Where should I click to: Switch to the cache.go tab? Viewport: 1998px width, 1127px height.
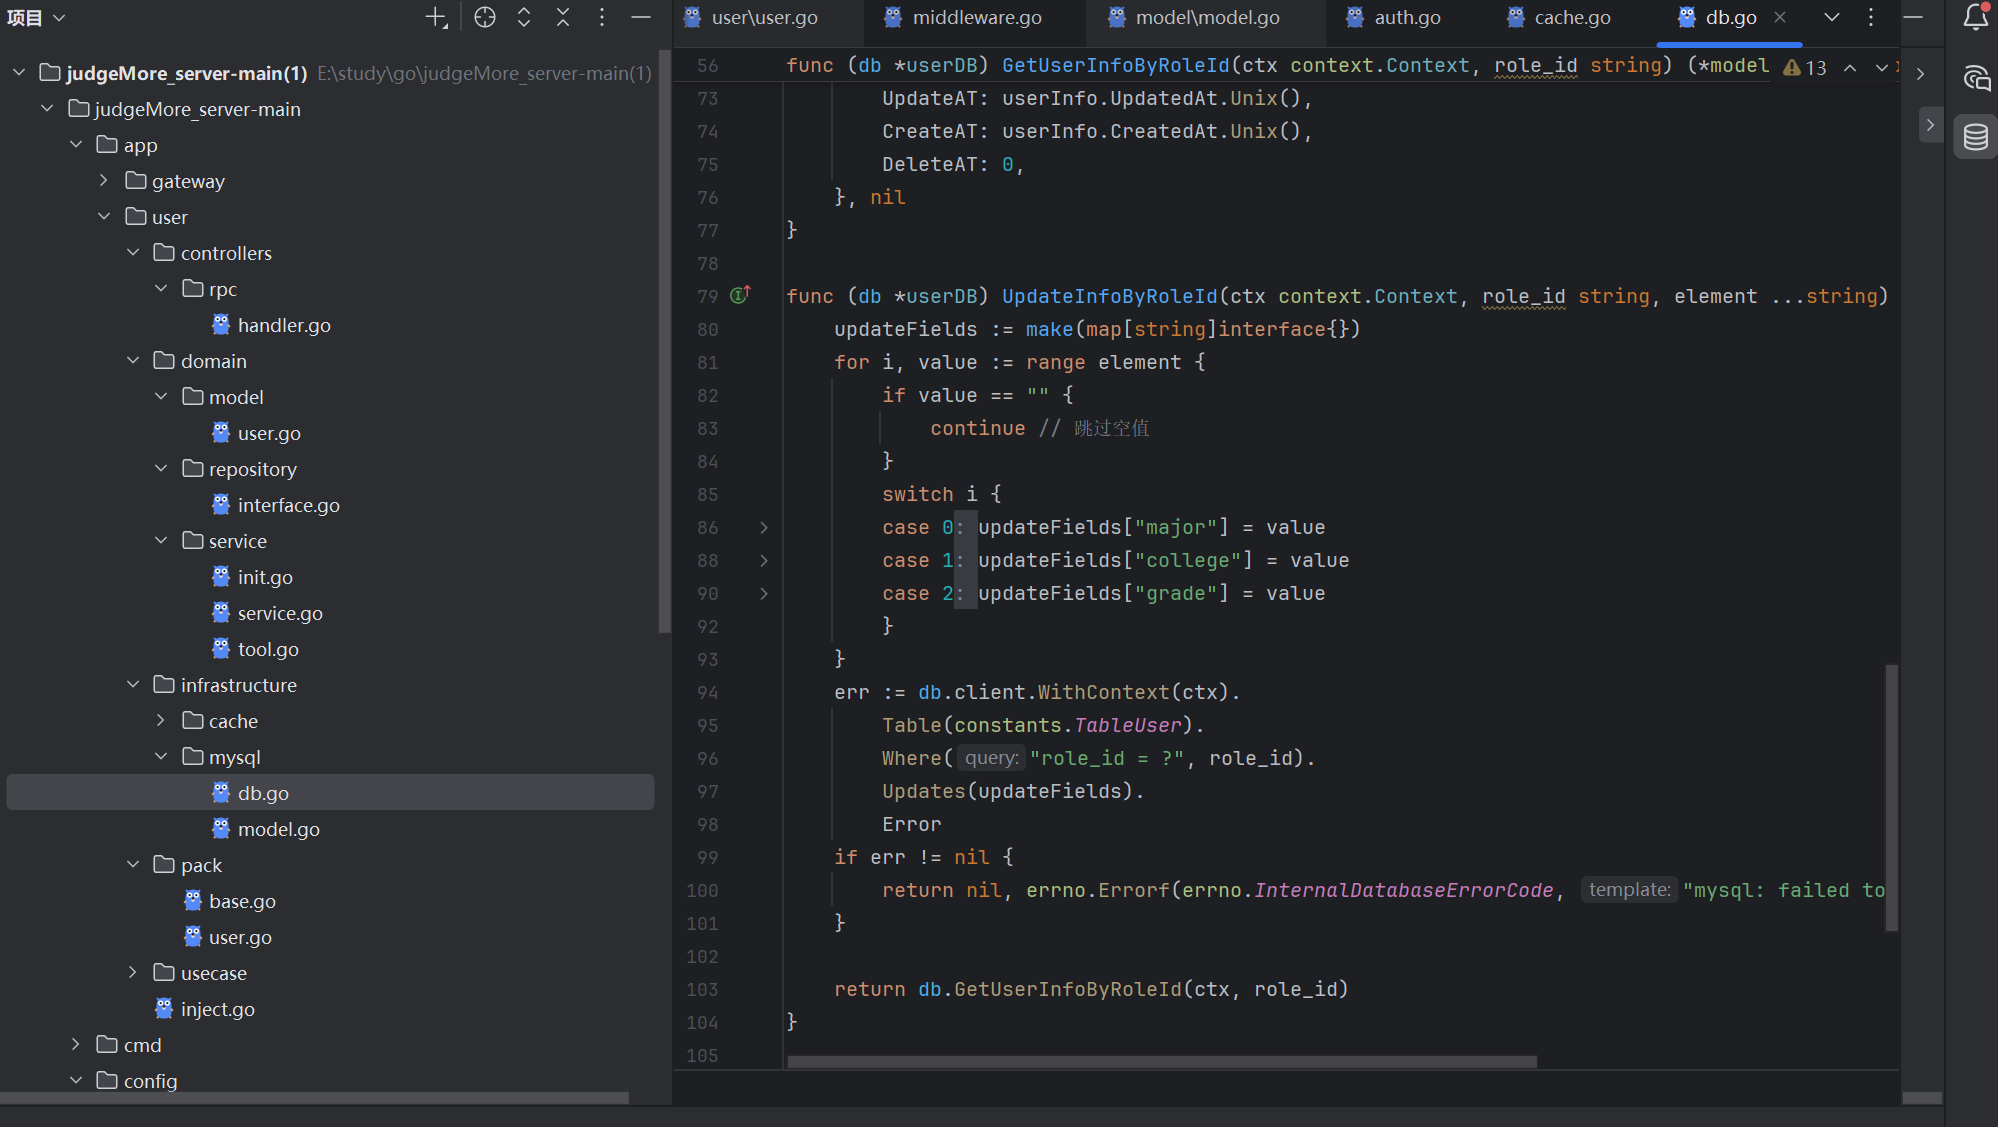point(1572,17)
